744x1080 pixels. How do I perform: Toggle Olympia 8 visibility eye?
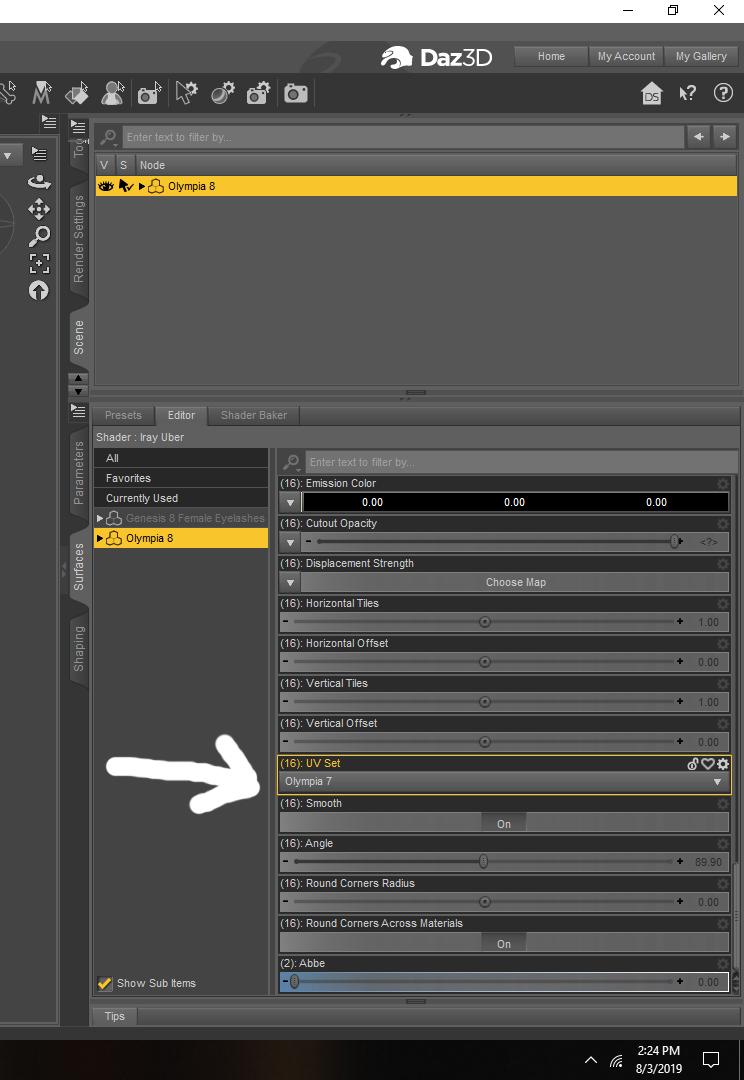click(x=105, y=186)
